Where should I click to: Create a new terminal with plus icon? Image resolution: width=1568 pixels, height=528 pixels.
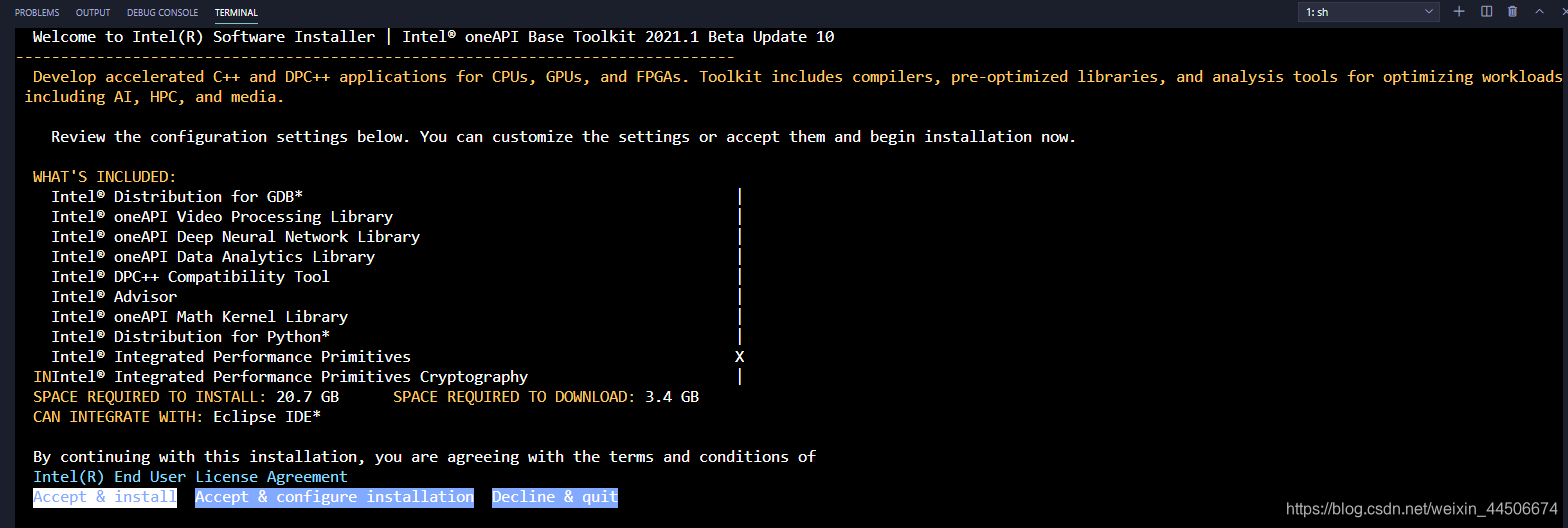(x=1459, y=12)
